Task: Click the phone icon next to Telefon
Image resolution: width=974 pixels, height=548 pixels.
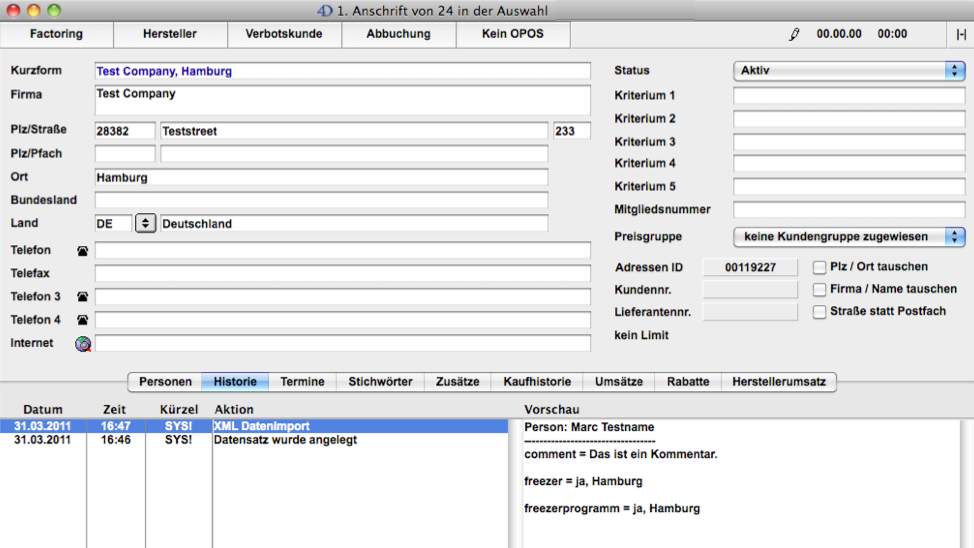Action: point(82,251)
